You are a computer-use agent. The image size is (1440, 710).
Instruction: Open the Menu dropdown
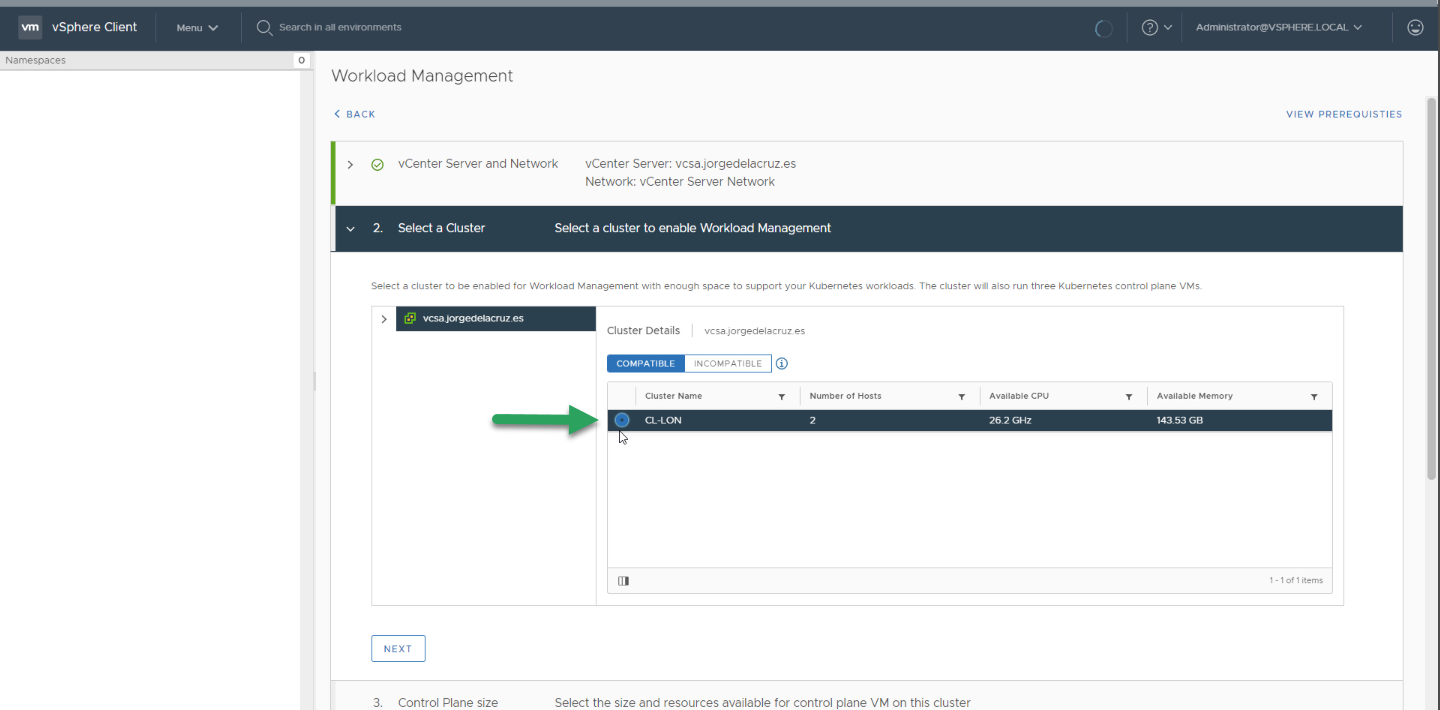point(197,28)
